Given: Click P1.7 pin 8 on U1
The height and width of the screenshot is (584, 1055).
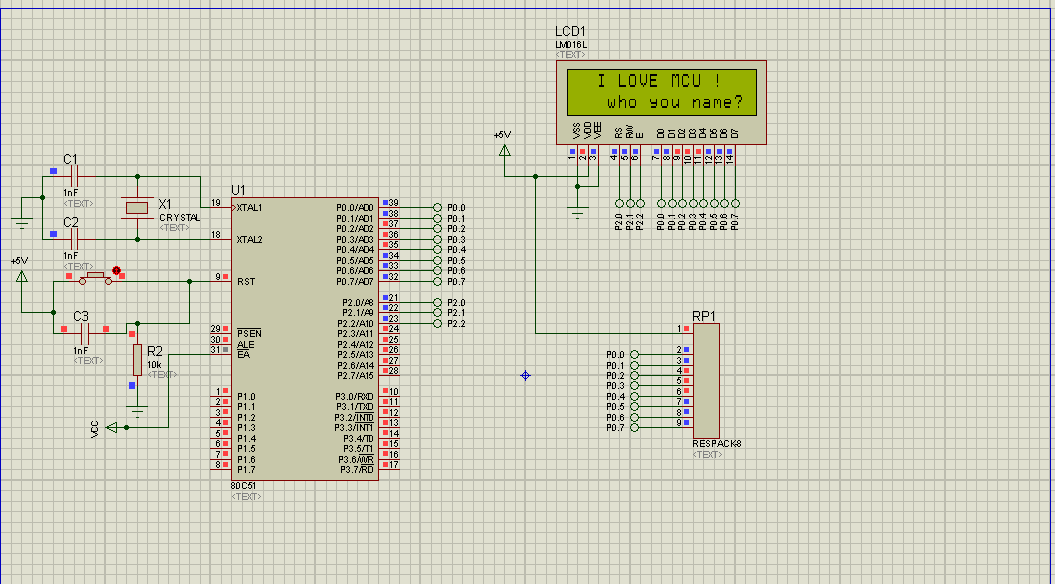Looking at the screenshot, I should [x=221, y=469].
